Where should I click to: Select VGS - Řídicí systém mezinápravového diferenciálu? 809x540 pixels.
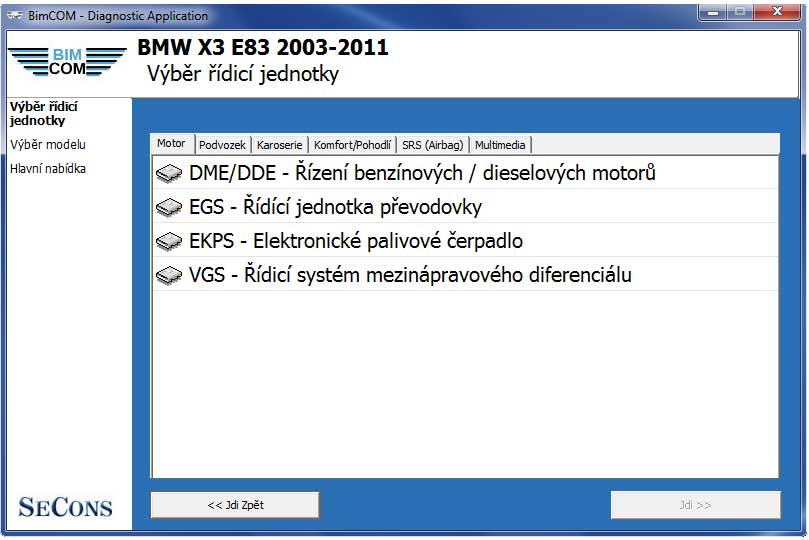point(465,275)
